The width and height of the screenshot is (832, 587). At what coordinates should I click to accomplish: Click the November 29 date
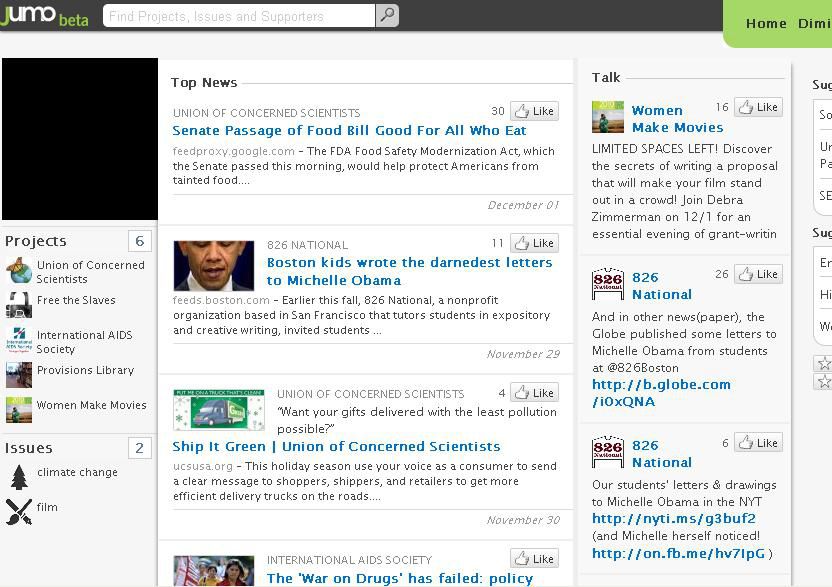point(523,354)
